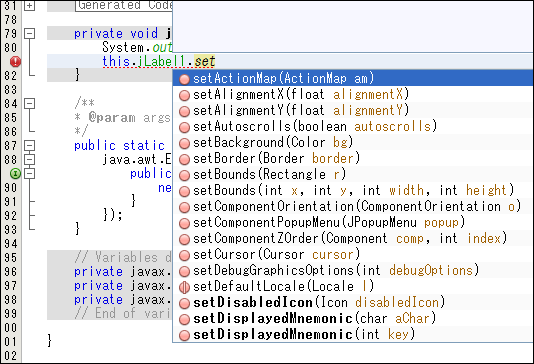Click the icon beside setCursor suggestion
The width and height of the screenshot is (534, 364).
tap(184, 255)
